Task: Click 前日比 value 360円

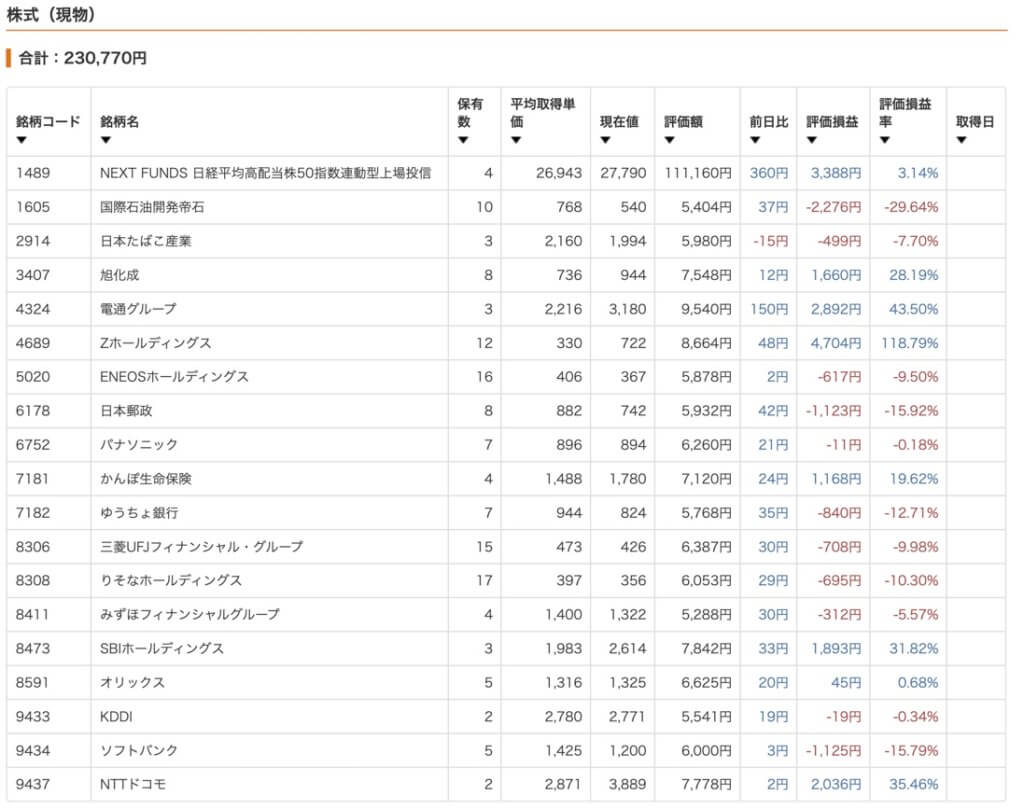Action: (769, 173)
